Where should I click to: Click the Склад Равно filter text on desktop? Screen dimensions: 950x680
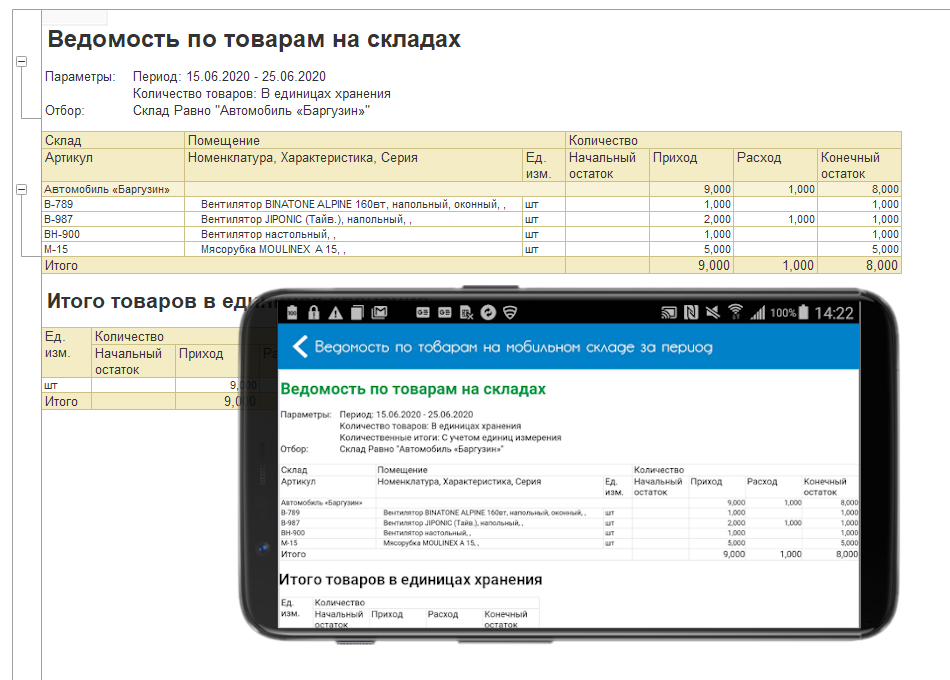pos(251,110)
